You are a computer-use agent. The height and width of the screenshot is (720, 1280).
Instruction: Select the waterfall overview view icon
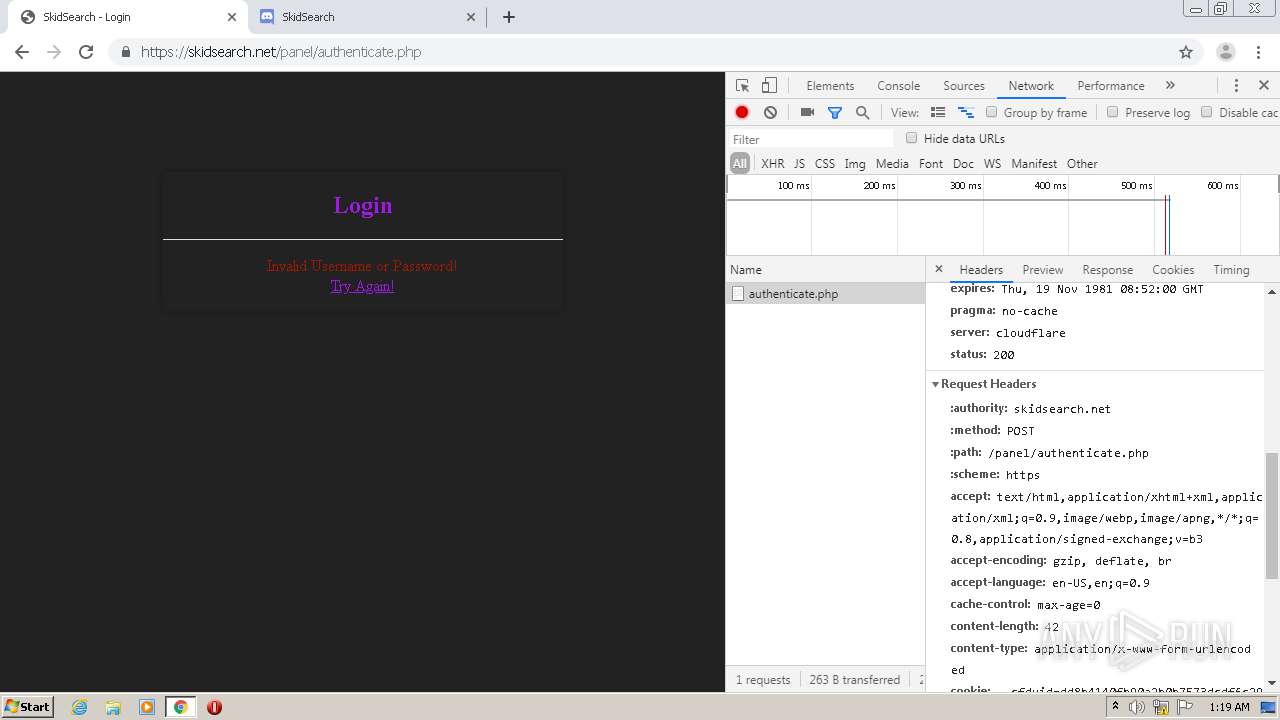966,113
